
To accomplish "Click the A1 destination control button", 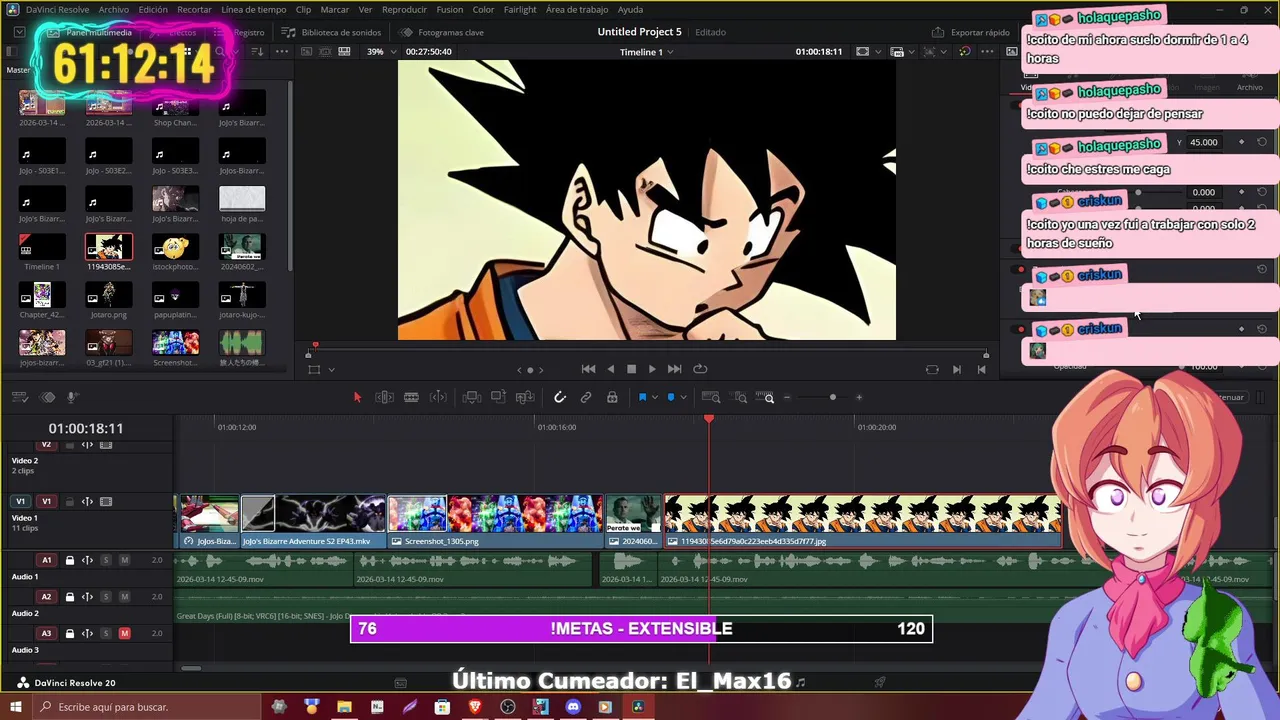I will 46,560.
